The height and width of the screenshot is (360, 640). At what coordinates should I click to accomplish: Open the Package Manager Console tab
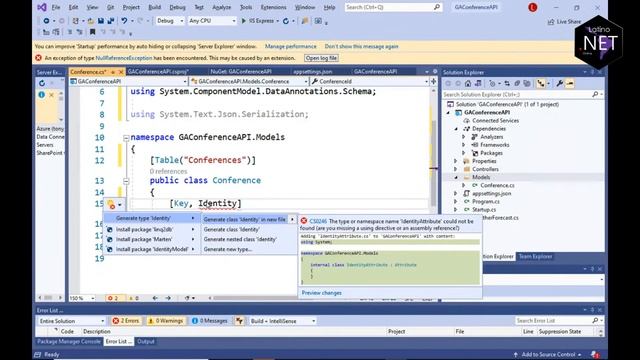(69, 341)
